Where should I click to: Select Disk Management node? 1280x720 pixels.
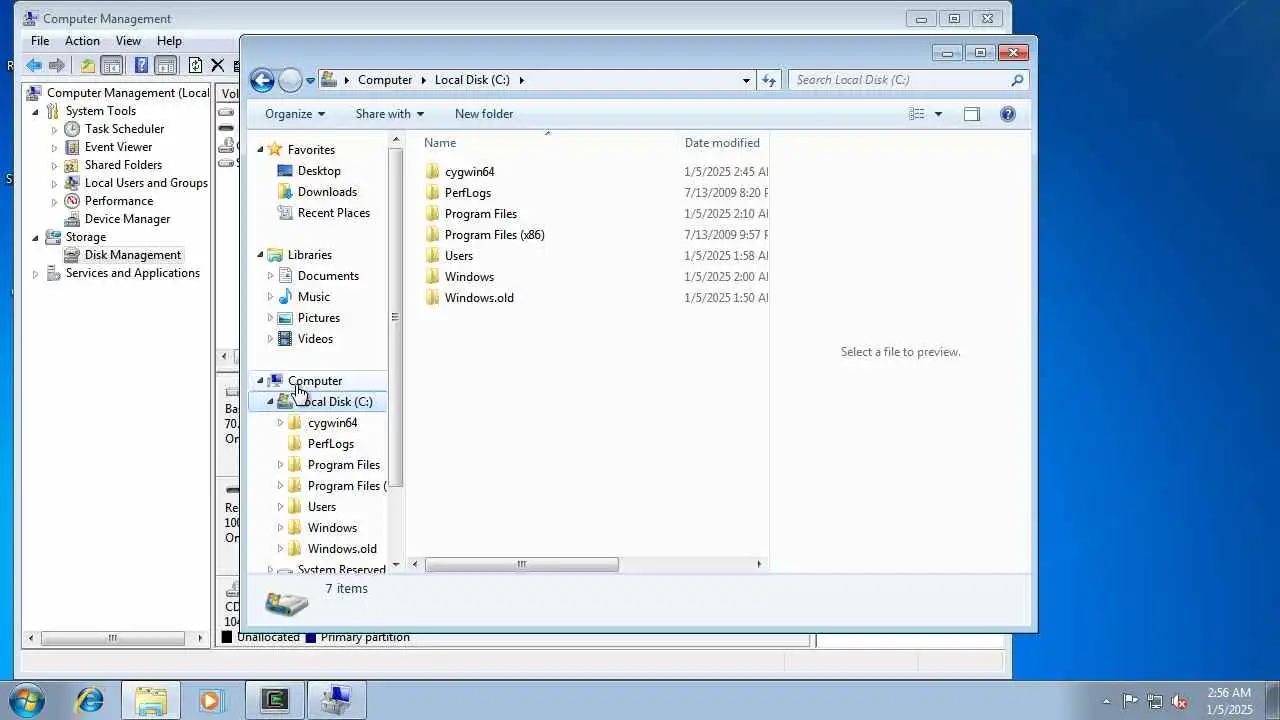(x=132, y=255)
